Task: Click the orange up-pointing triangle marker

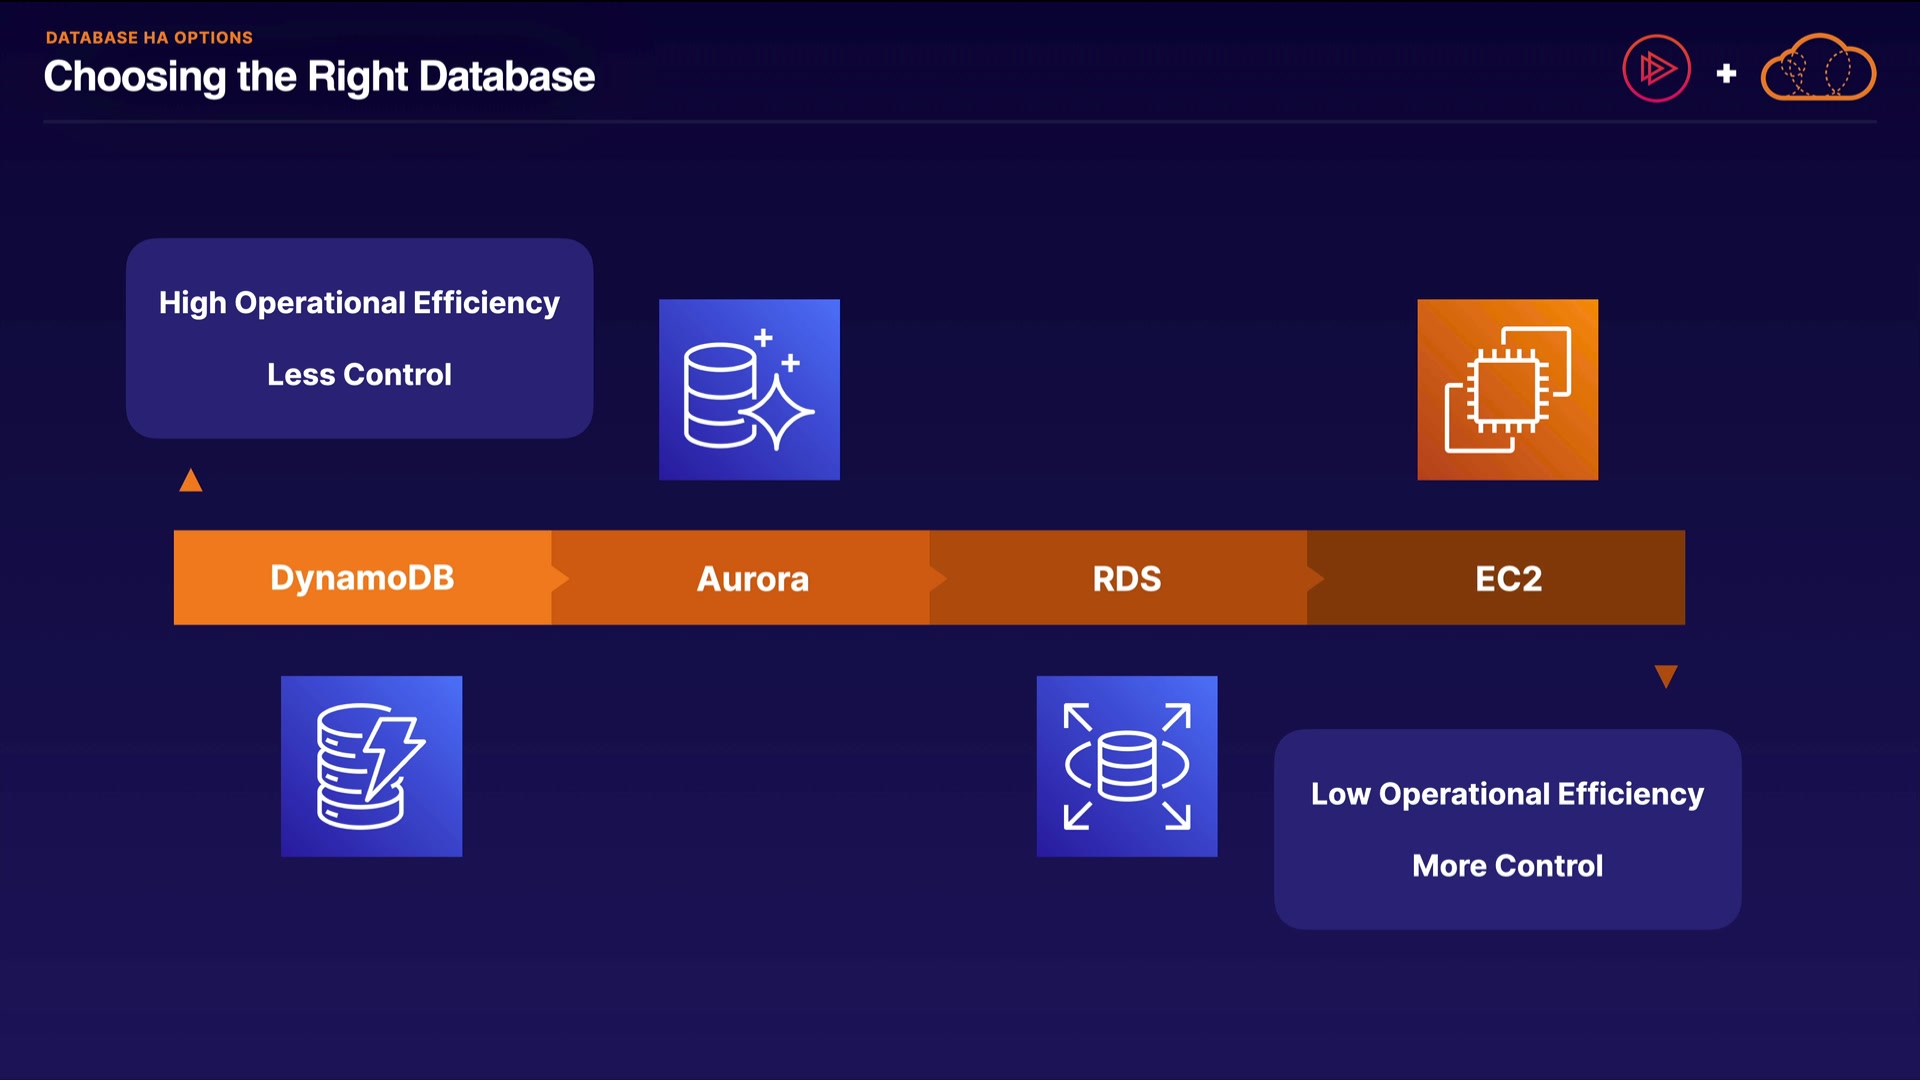Action: 191,482
